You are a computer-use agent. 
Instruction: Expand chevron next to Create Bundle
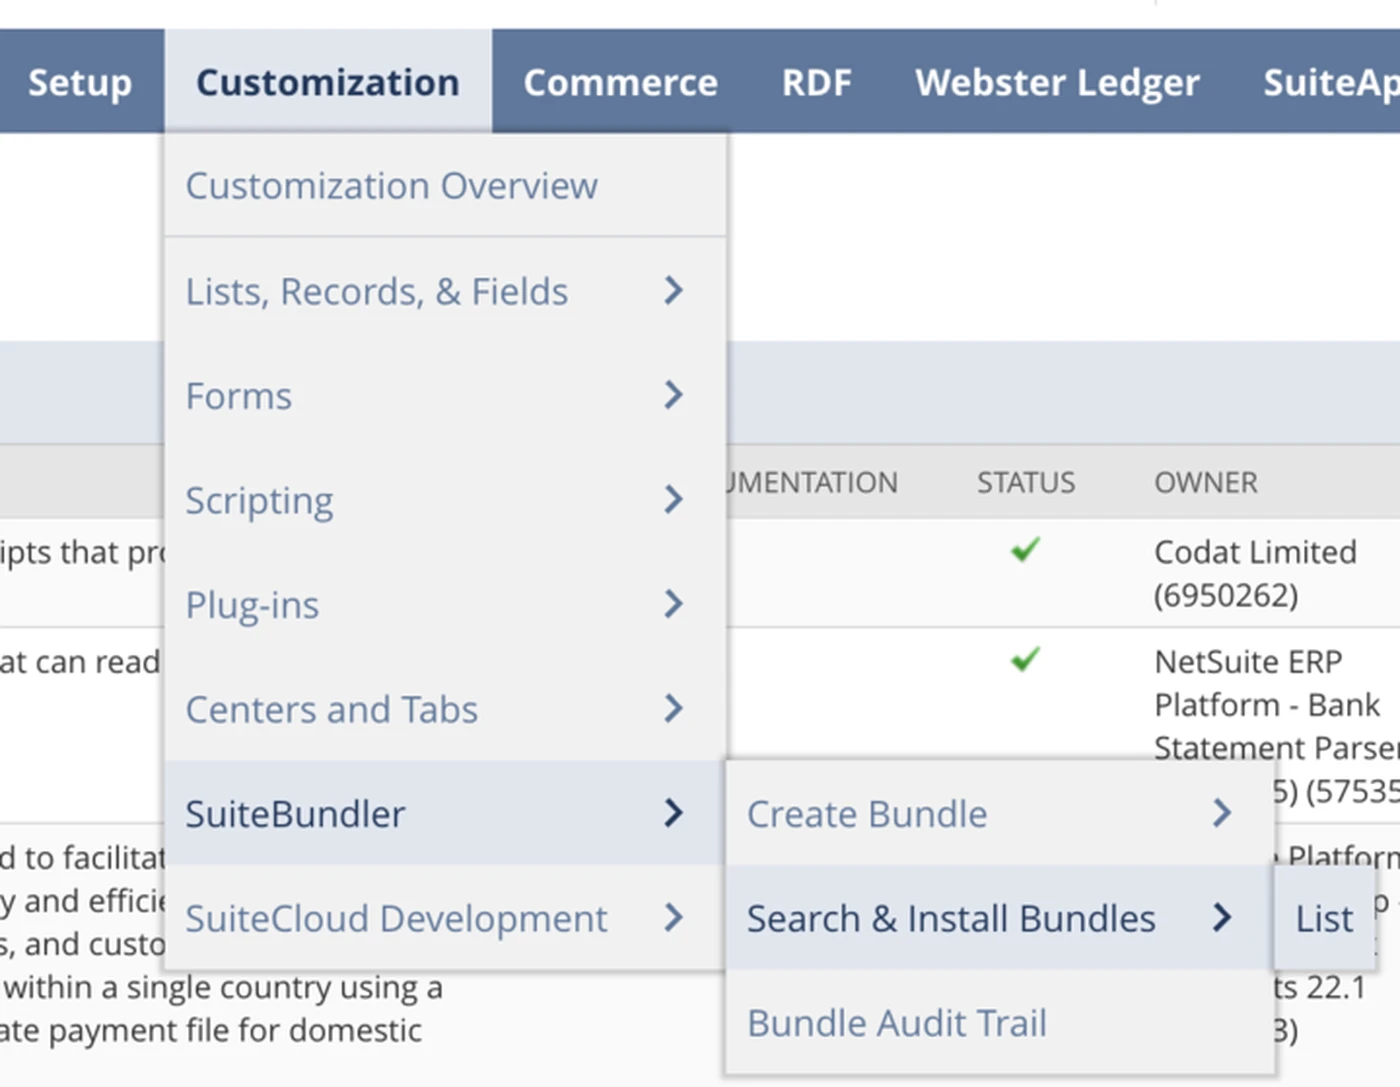click(1222, 813)
